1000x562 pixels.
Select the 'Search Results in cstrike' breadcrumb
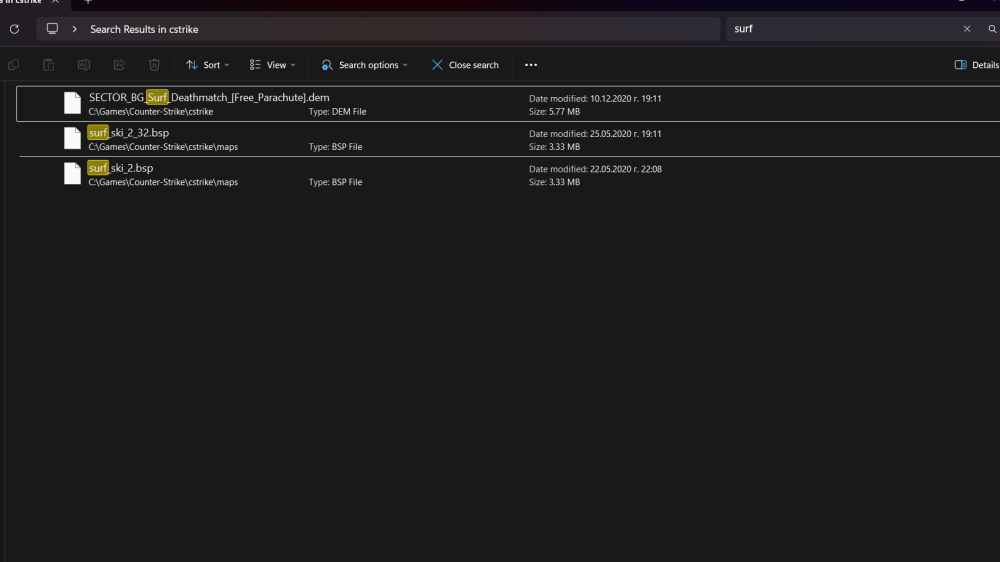[144, 29]
